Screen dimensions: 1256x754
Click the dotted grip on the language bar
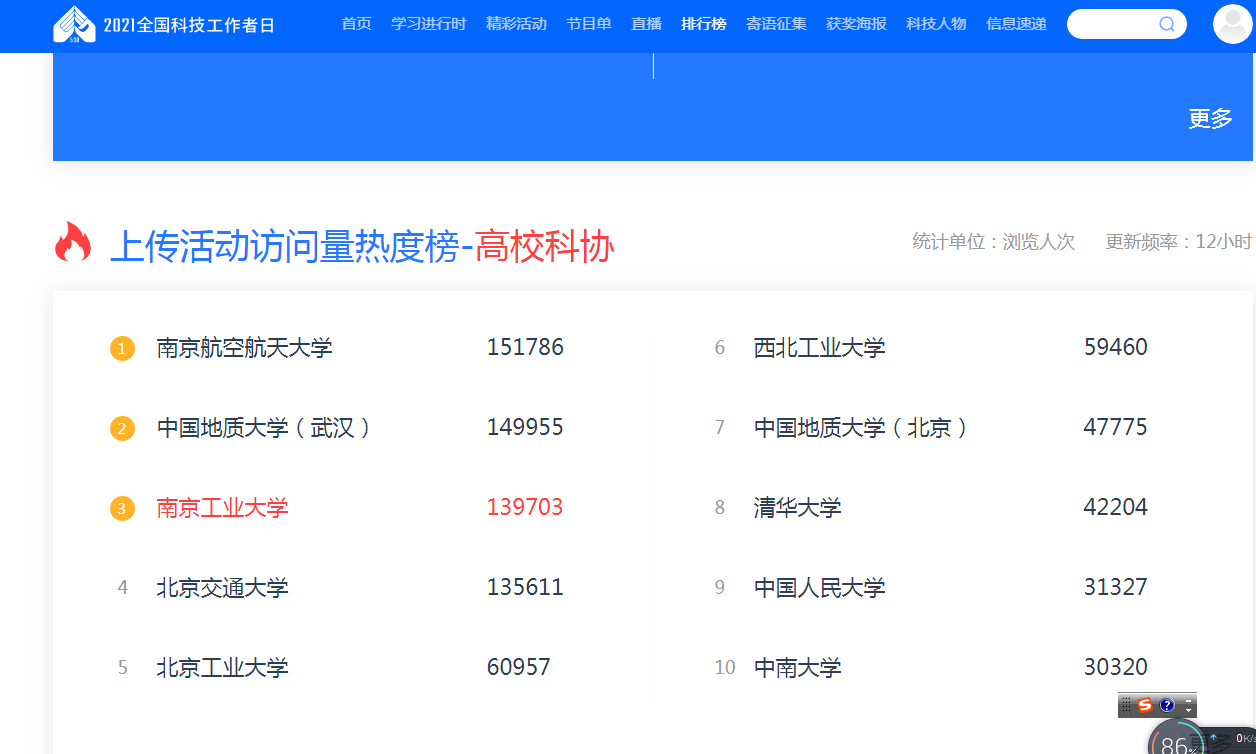1126,705
